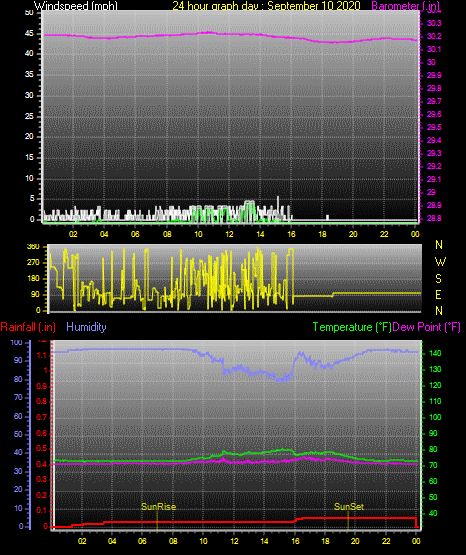Image resolution: width=466 pixels, height=555 pixels.
Task: Click the 08 hour tick on bottom graph
Action: [x=173, y=541]
